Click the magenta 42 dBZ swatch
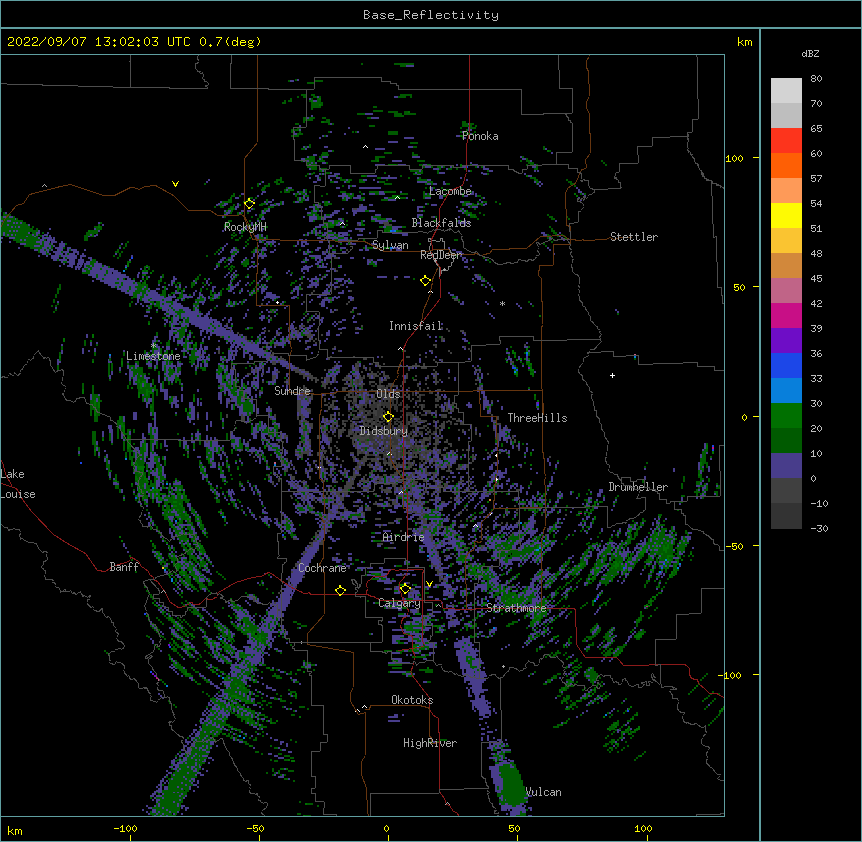The image size is (862, 842). (x=786, y=315)
